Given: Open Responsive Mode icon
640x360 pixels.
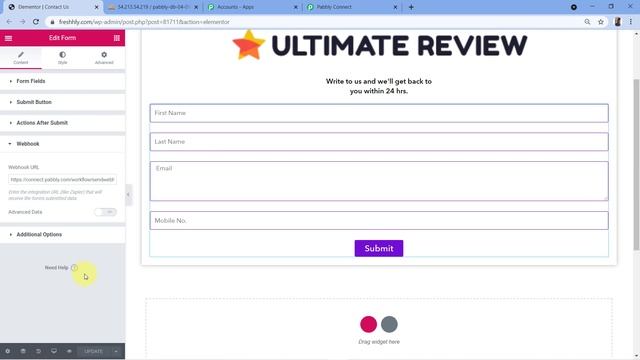Looking at the screenshot, I should click(x=54, y=351).
